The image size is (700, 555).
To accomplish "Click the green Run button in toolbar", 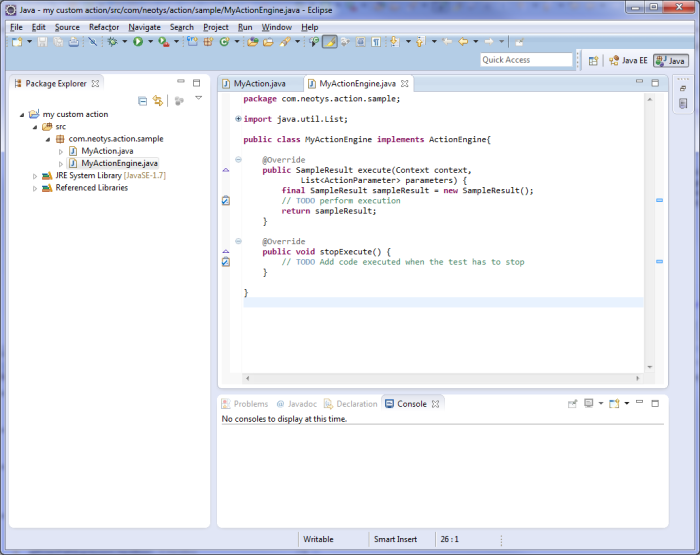I will [x=138, y=42].
